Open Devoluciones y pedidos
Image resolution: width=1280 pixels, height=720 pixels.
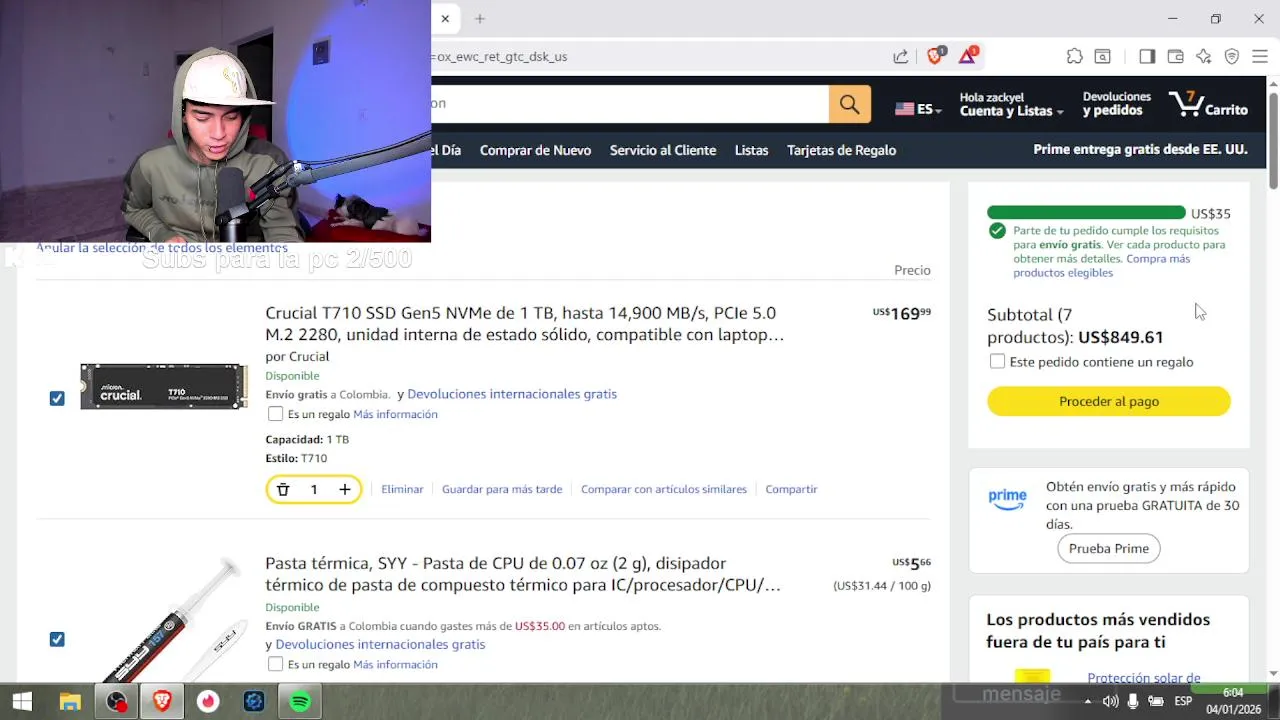[1116, 104]
